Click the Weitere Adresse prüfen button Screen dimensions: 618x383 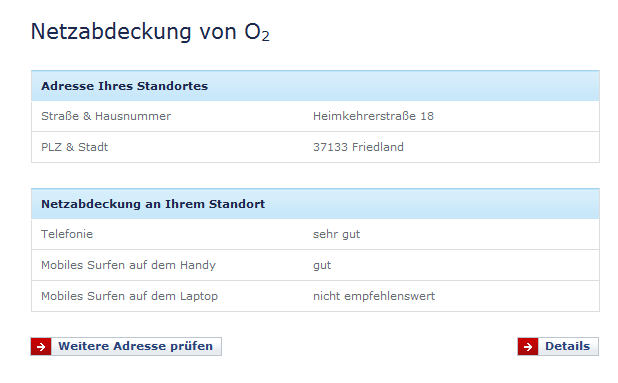(126, 346)
